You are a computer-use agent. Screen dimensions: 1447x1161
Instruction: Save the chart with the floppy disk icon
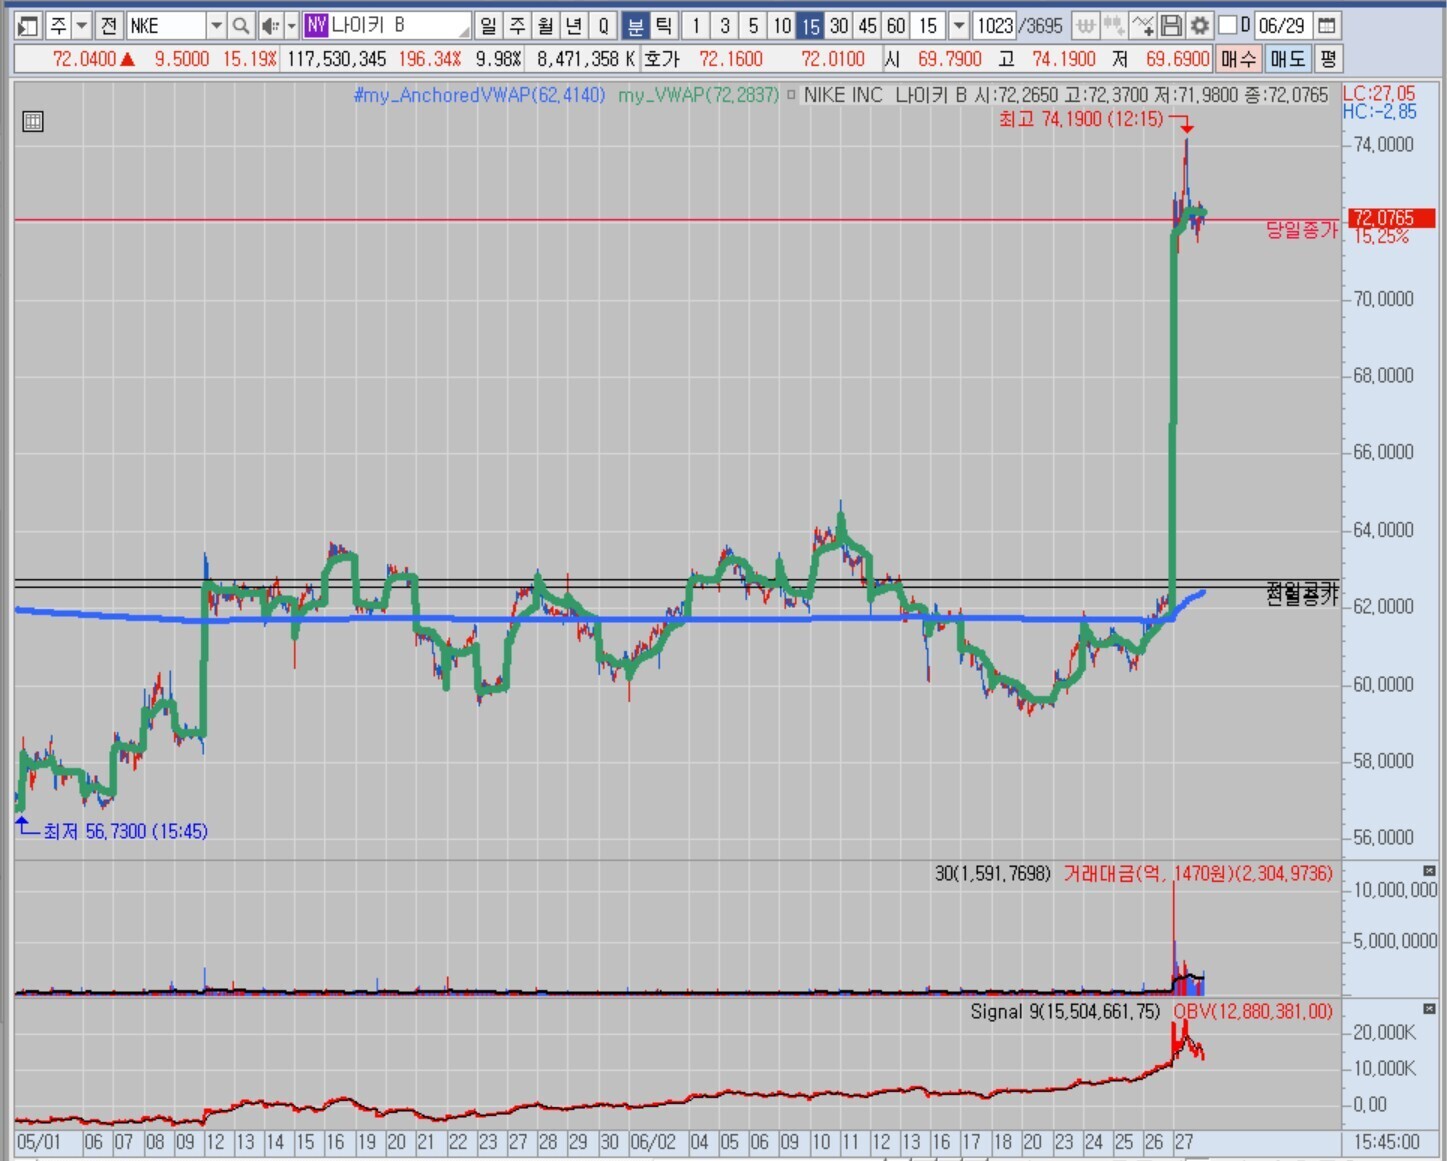[x=1171, y=25]
